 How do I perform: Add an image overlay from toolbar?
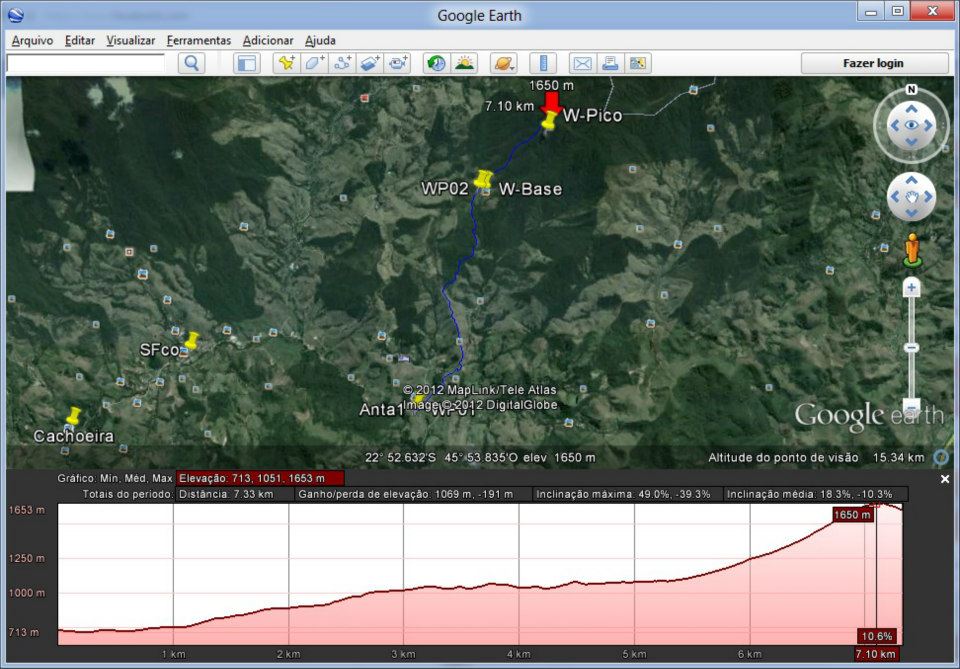tap(370, 63)
